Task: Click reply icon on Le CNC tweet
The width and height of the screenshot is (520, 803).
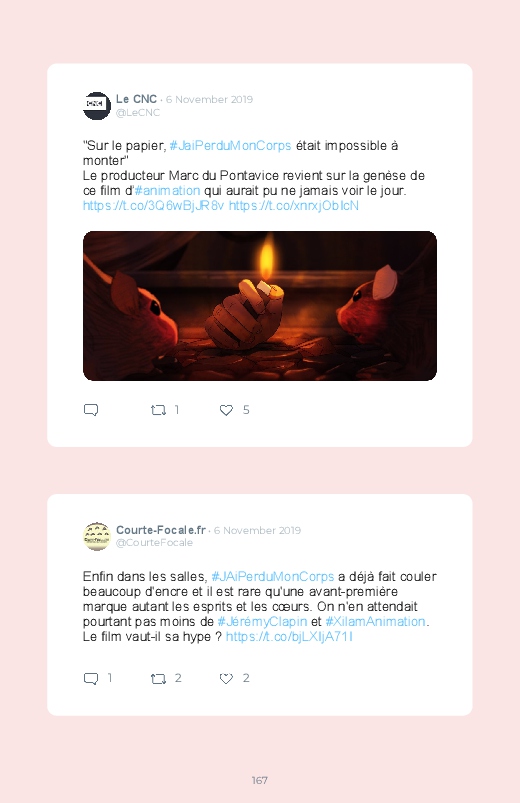Action: click(x=91, y=410)
